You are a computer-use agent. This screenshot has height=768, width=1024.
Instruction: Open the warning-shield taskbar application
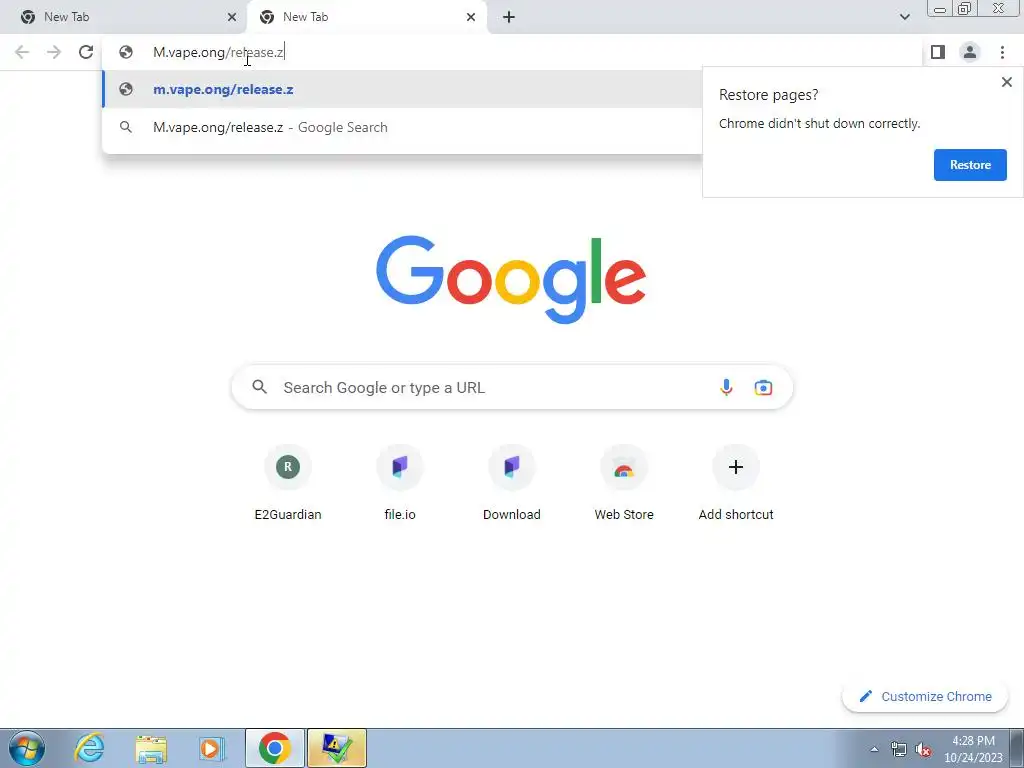click(337, 748)
